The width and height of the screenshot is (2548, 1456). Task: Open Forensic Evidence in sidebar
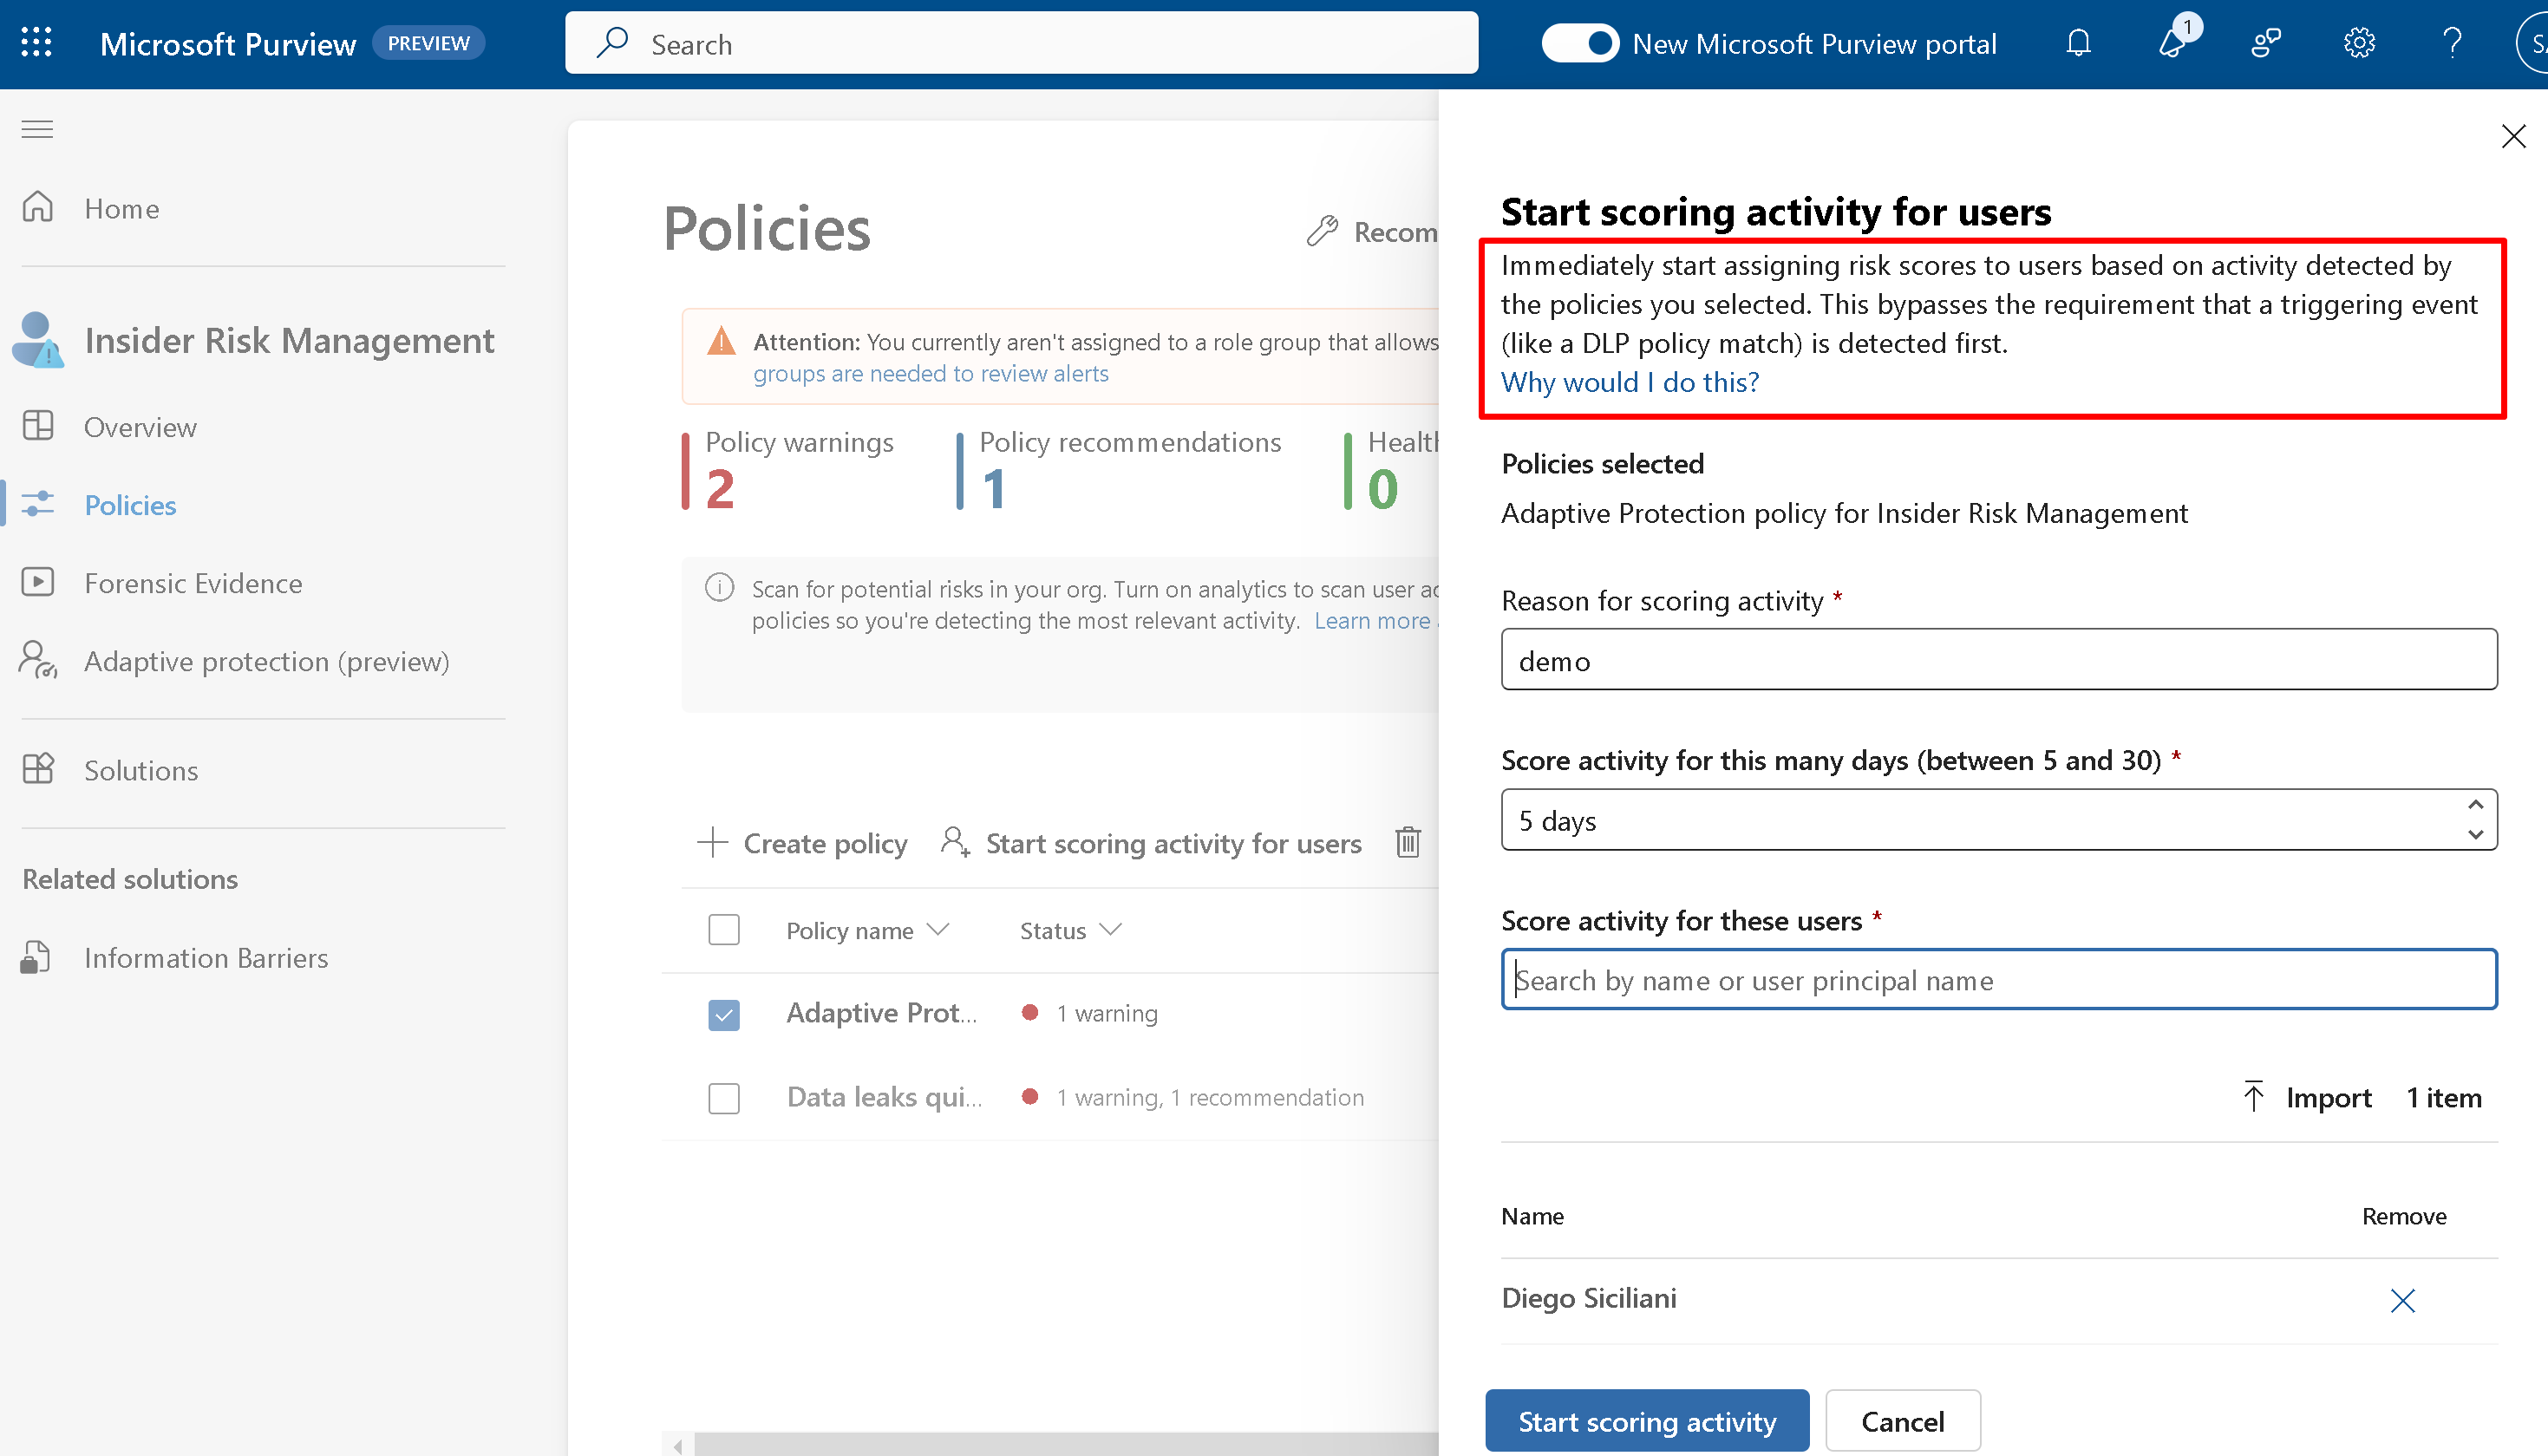193,583
